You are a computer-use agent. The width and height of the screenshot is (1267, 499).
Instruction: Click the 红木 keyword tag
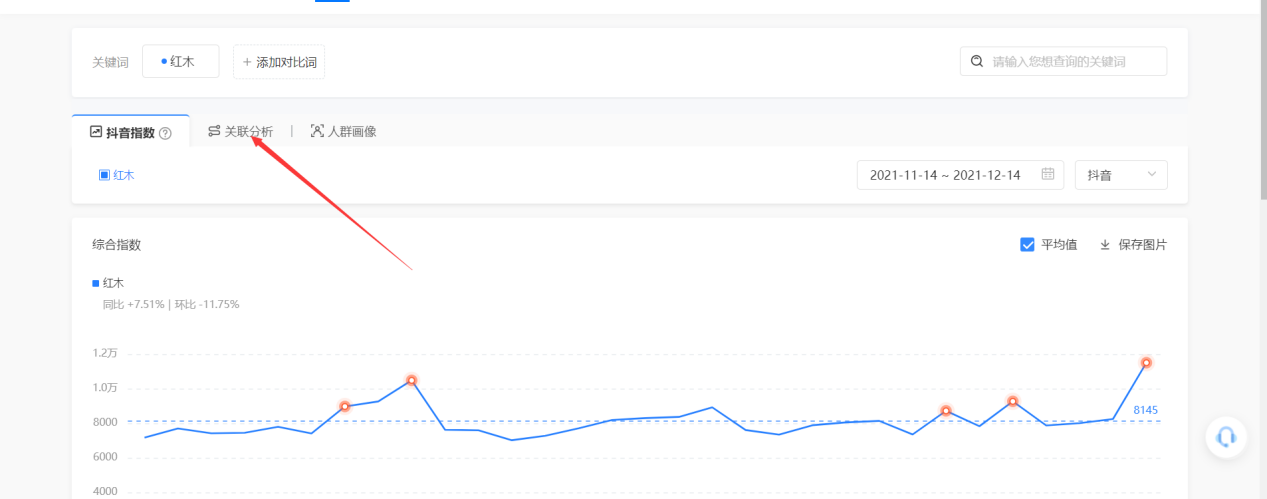[181, 62]
